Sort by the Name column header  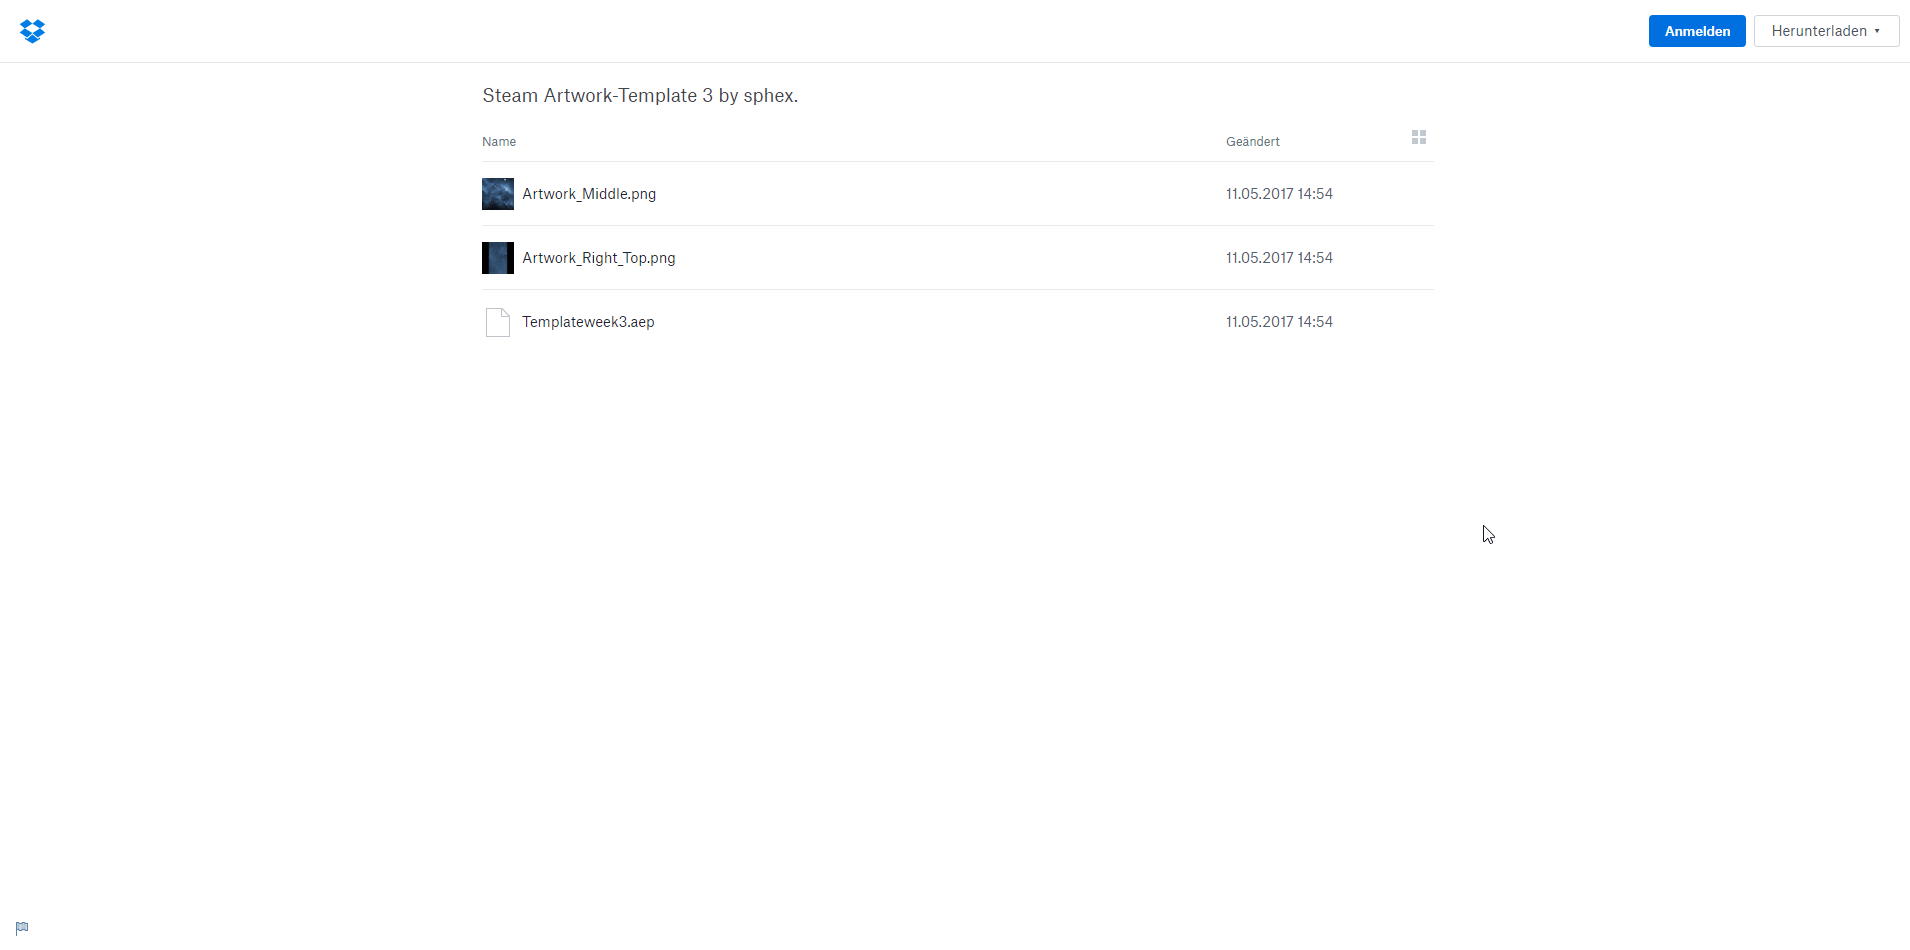(499, 142)
